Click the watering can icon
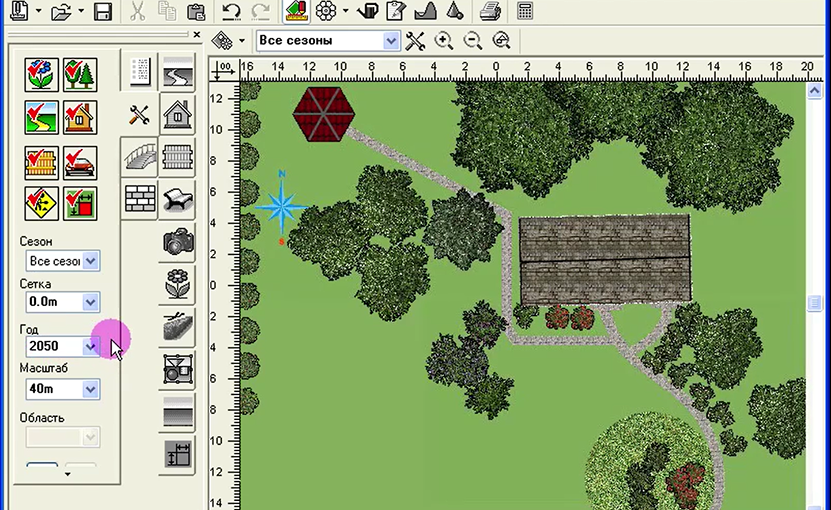The width and height of the screenshot is (831, 510). point(367,11)
